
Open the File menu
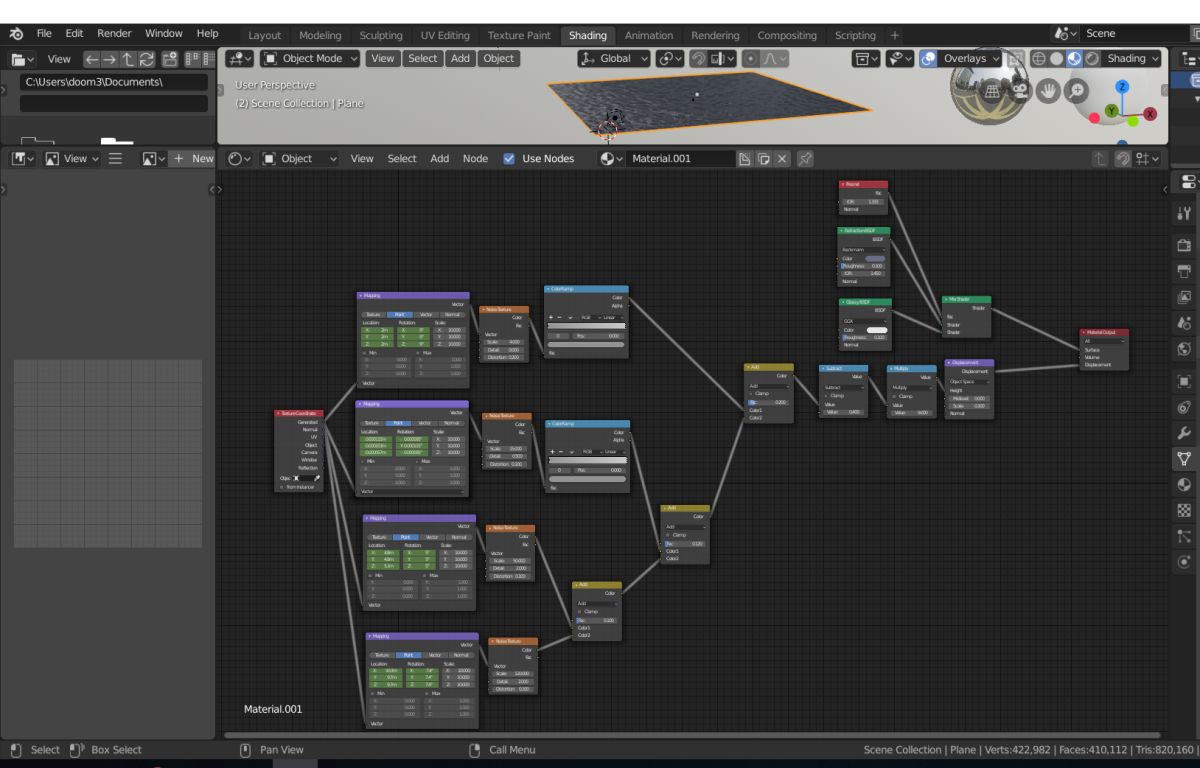click(44, 34)
